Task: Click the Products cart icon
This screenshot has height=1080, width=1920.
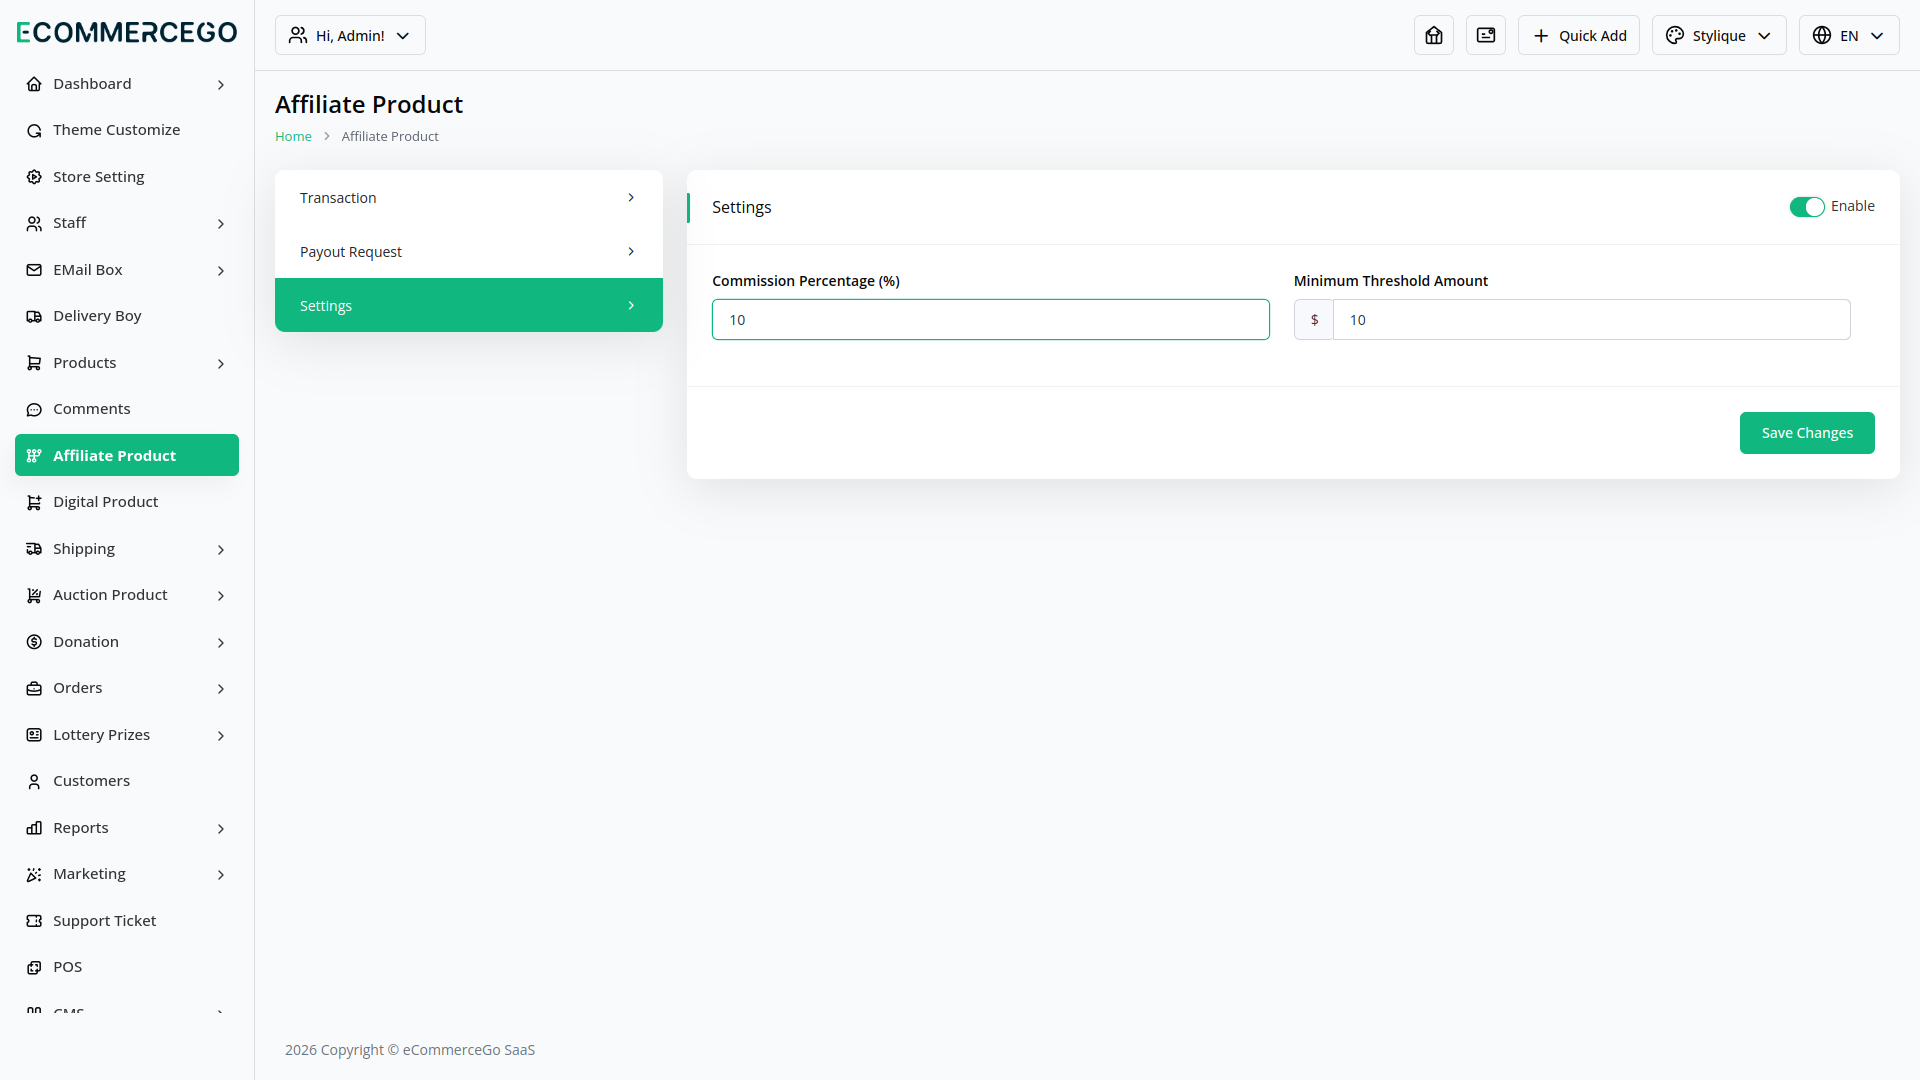Action: point(34,363)
